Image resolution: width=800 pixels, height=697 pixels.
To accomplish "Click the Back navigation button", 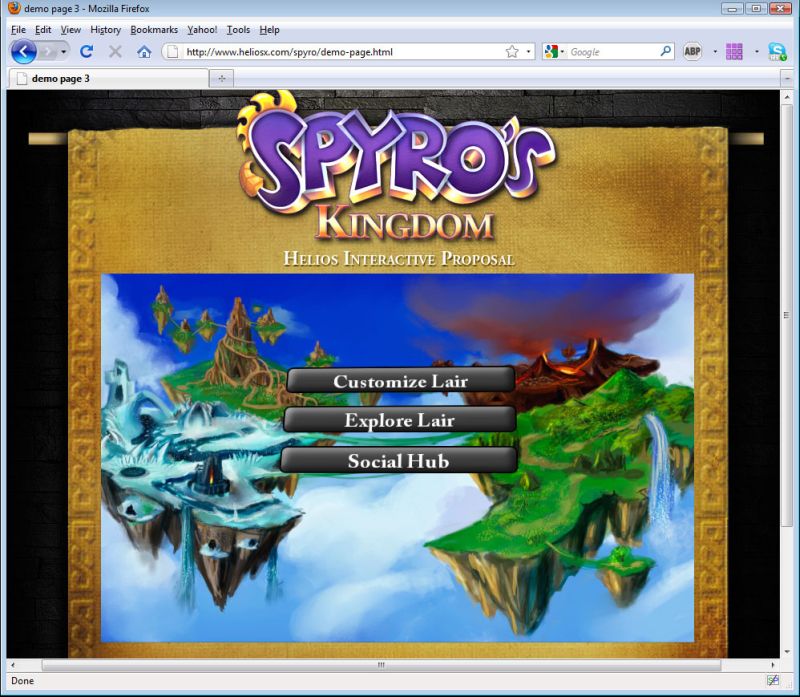I will (x=23, y=52).
